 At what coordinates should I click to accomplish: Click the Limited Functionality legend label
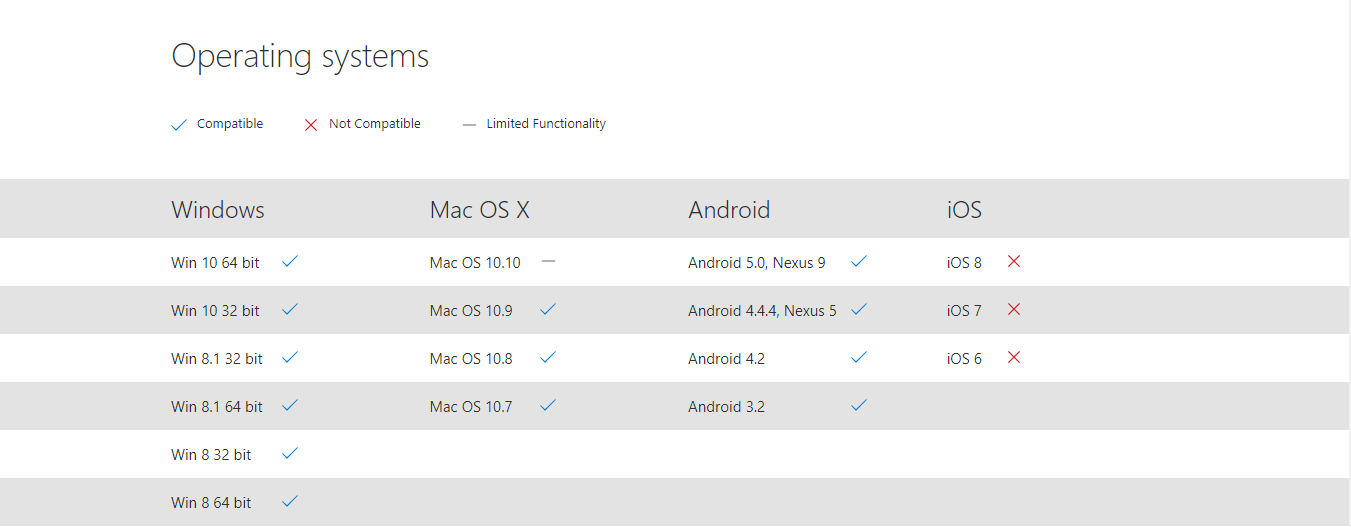546,124
